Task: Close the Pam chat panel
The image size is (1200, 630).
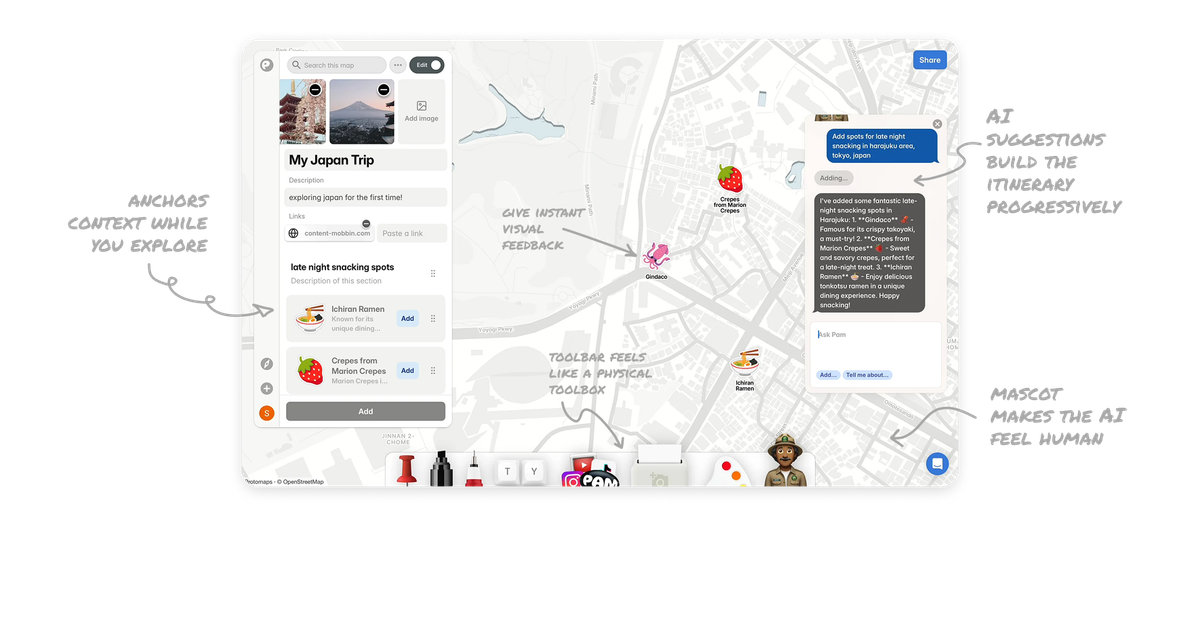Action: click(937, 124)
